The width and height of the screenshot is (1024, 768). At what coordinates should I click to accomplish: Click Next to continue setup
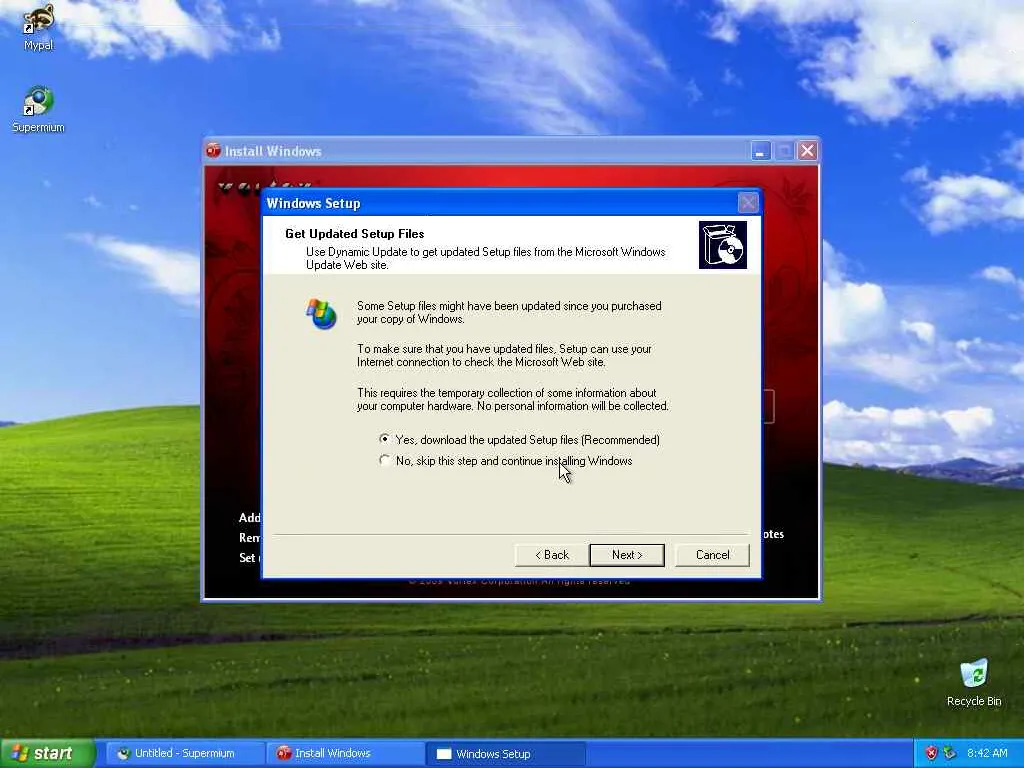click(x=627, y=554)
